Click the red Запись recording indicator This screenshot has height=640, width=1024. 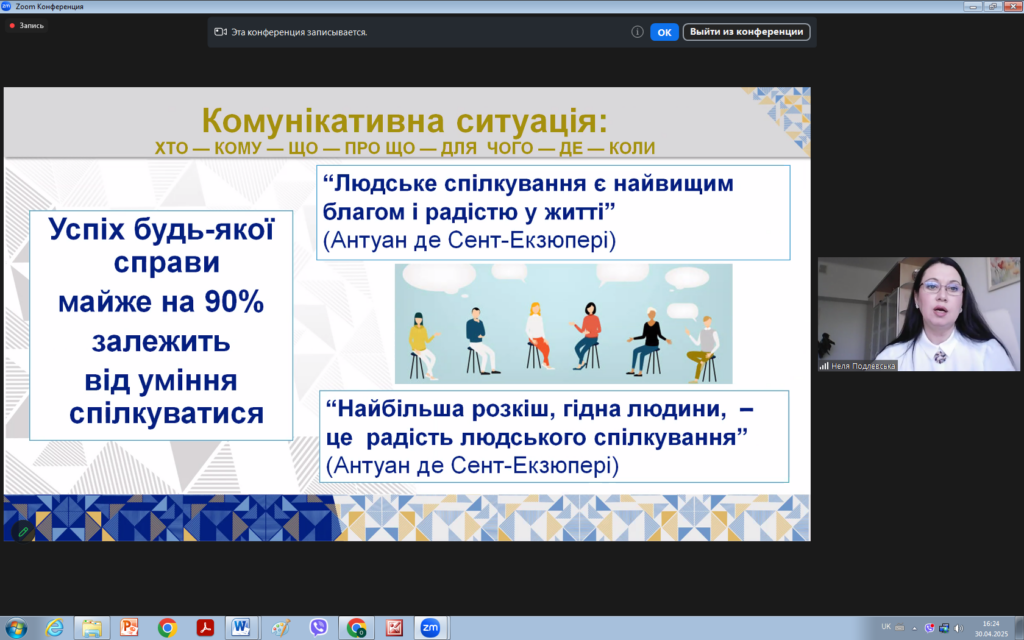click(x=27, y=25)
